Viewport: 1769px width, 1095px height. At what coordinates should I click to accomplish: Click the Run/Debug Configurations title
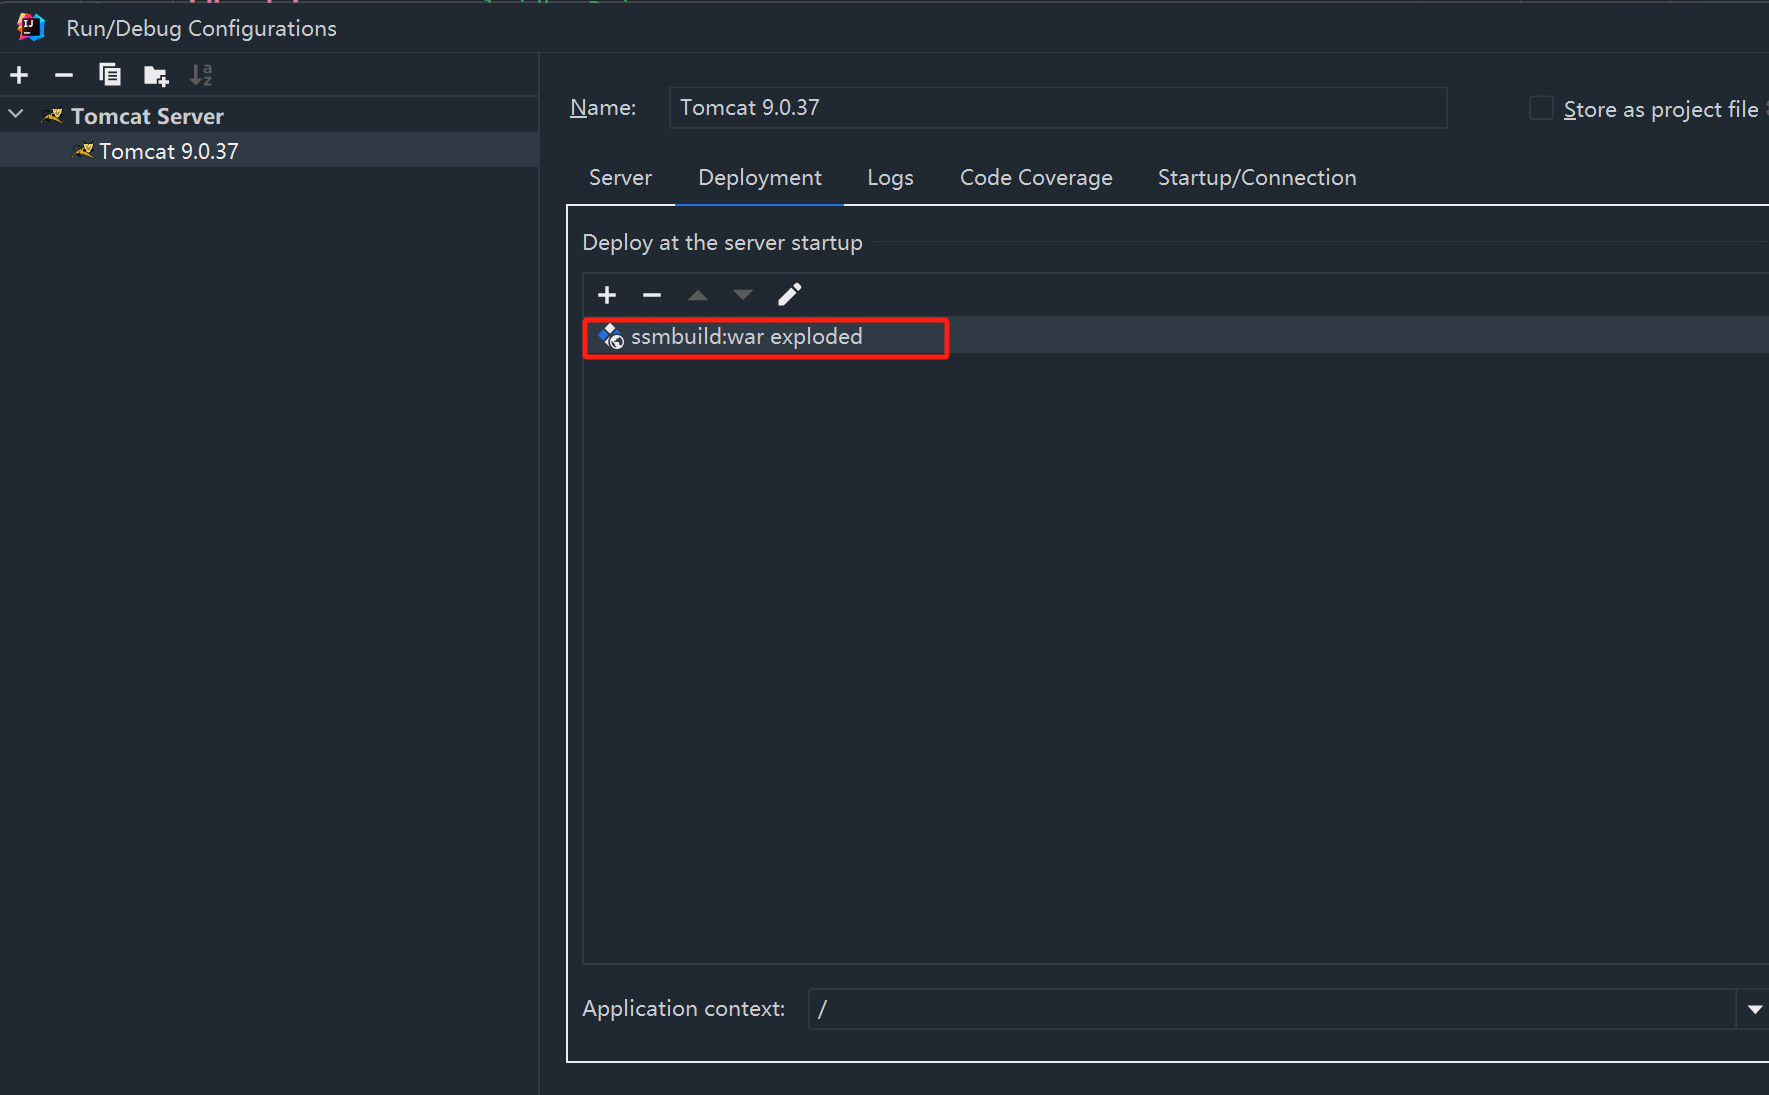pos(201,28)
